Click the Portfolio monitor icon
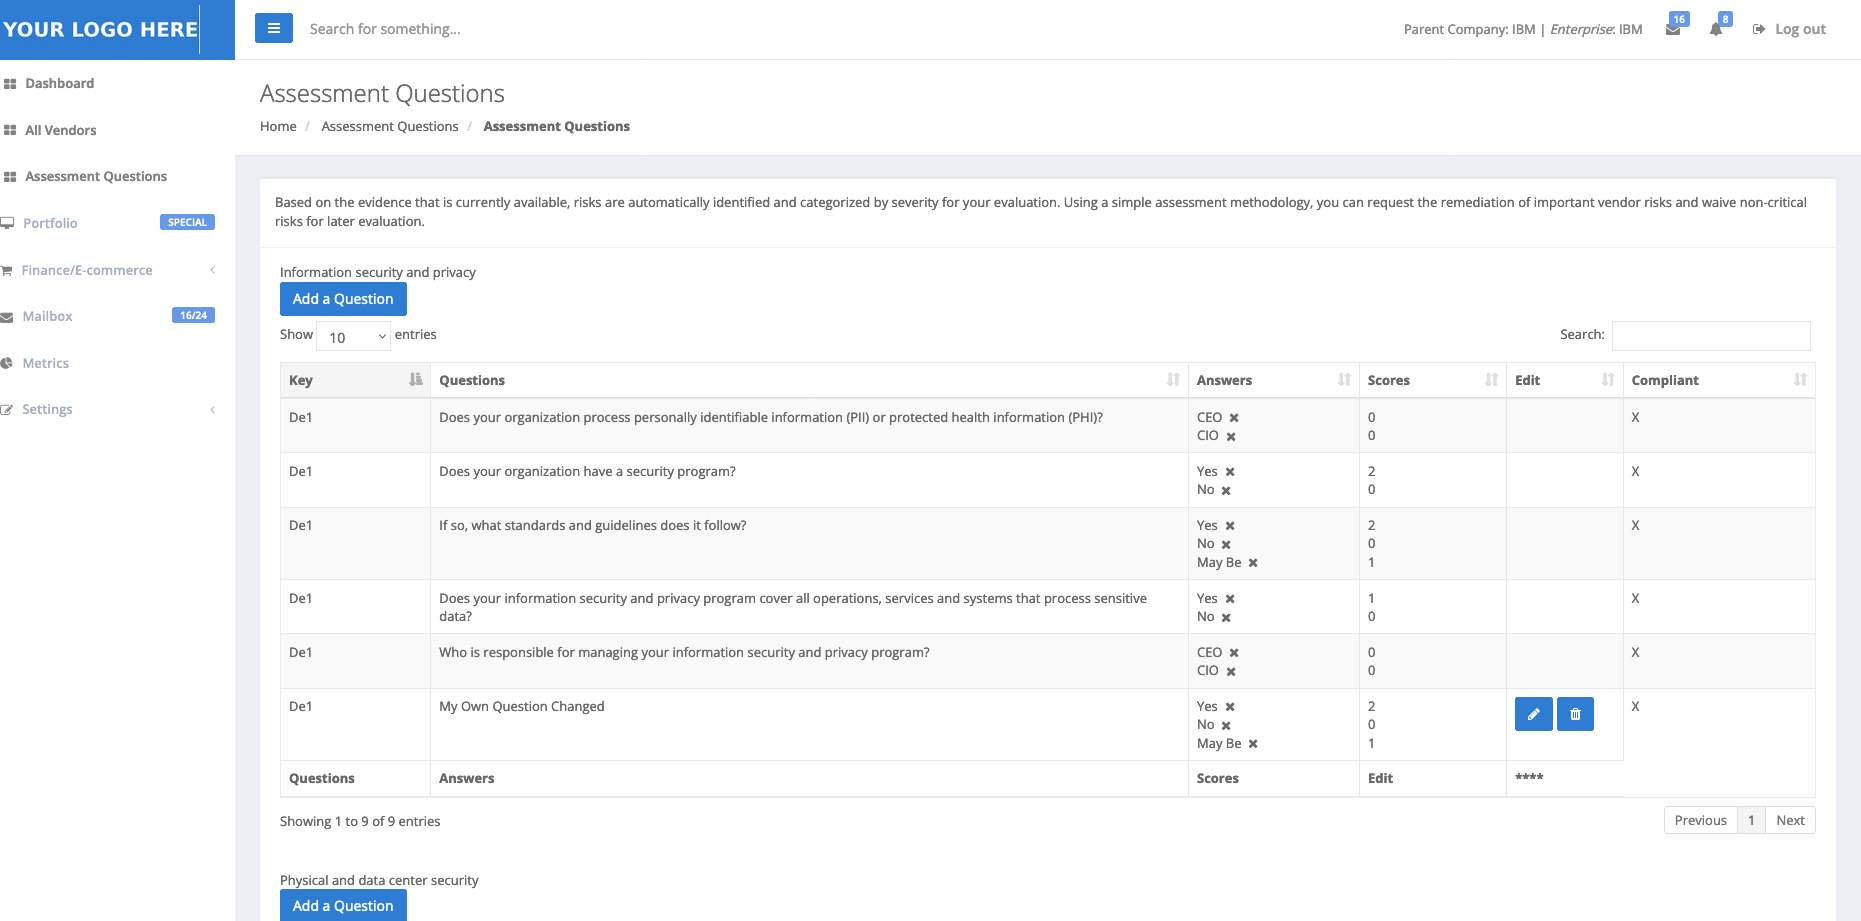1861x921 pixels. coord(7,223)
